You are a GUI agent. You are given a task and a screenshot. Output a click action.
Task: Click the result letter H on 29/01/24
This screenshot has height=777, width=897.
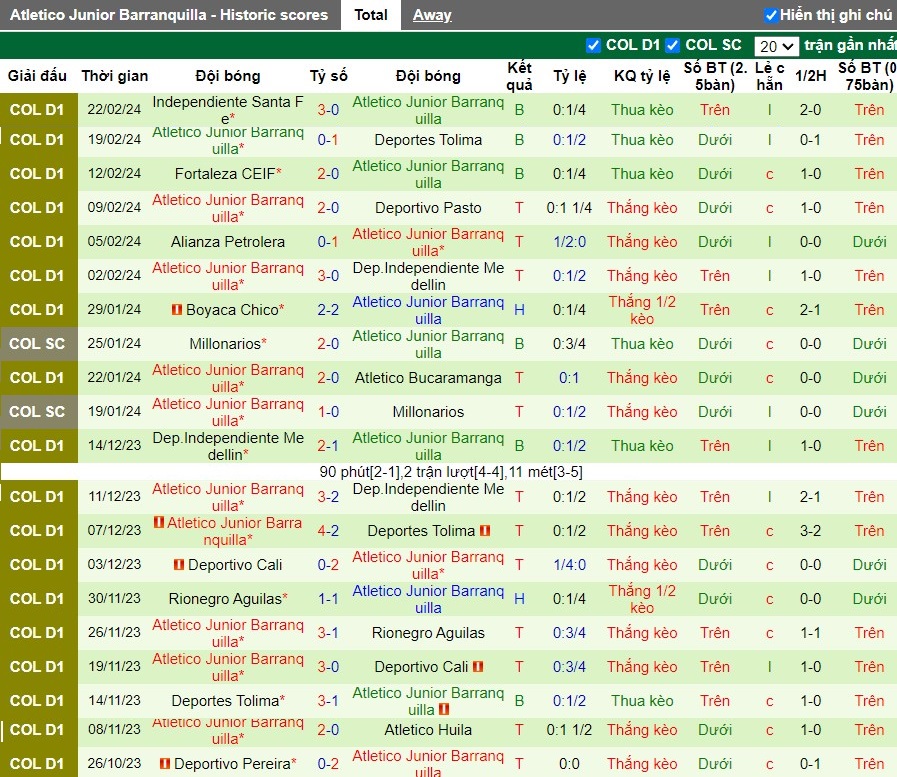click(x=519, y=310)
